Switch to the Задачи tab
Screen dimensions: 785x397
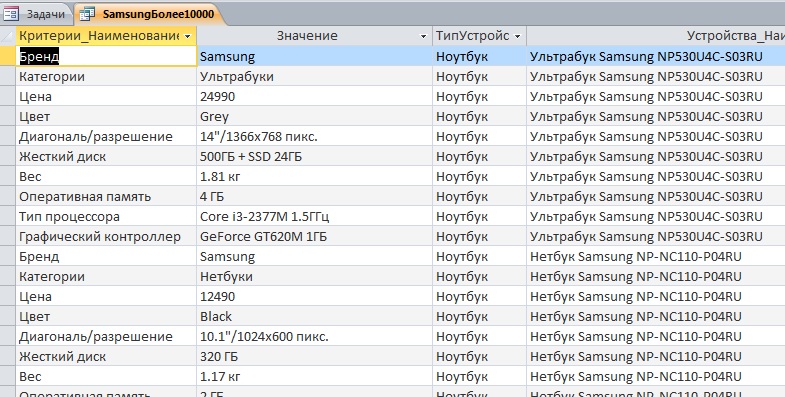[35, 14]
